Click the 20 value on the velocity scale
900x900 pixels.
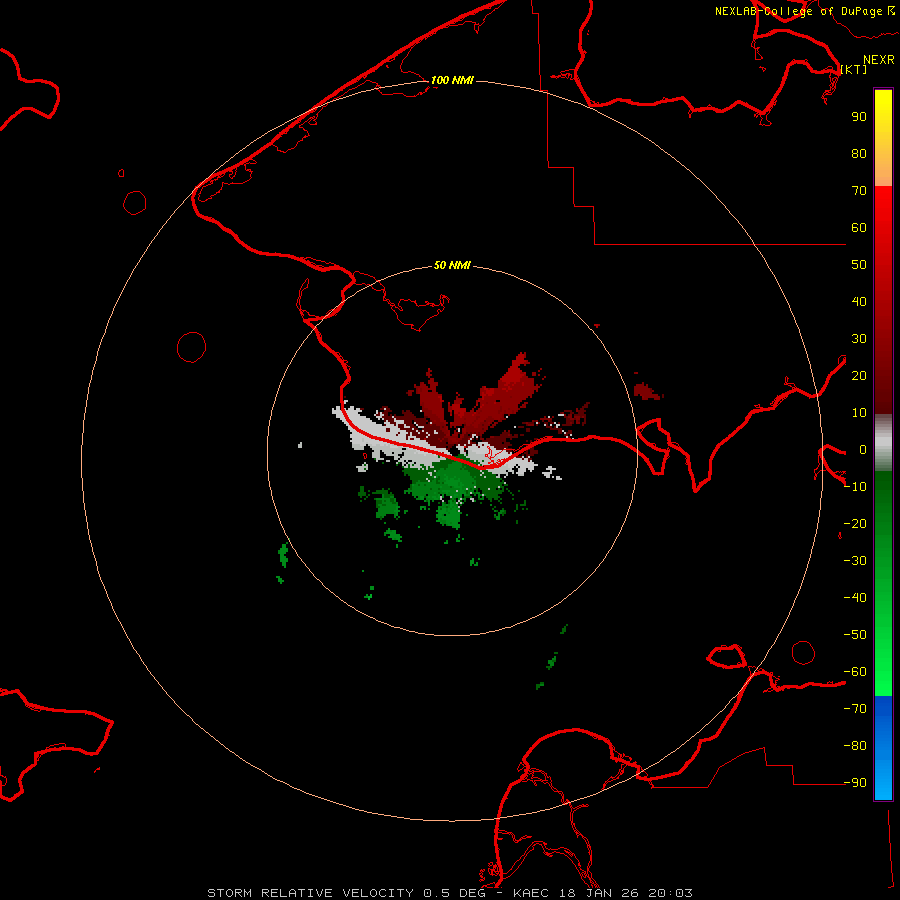pos(859,376)
